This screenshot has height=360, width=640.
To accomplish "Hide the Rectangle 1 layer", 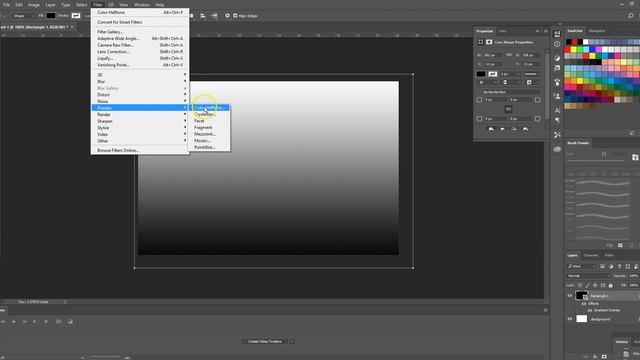I will click(x=570, y=296).
